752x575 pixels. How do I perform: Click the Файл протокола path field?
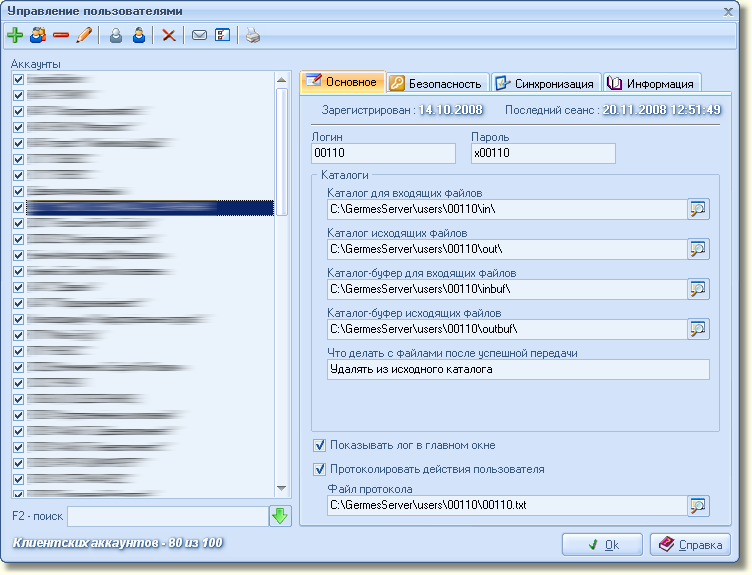pyautogui.click(x=507, y=505)
